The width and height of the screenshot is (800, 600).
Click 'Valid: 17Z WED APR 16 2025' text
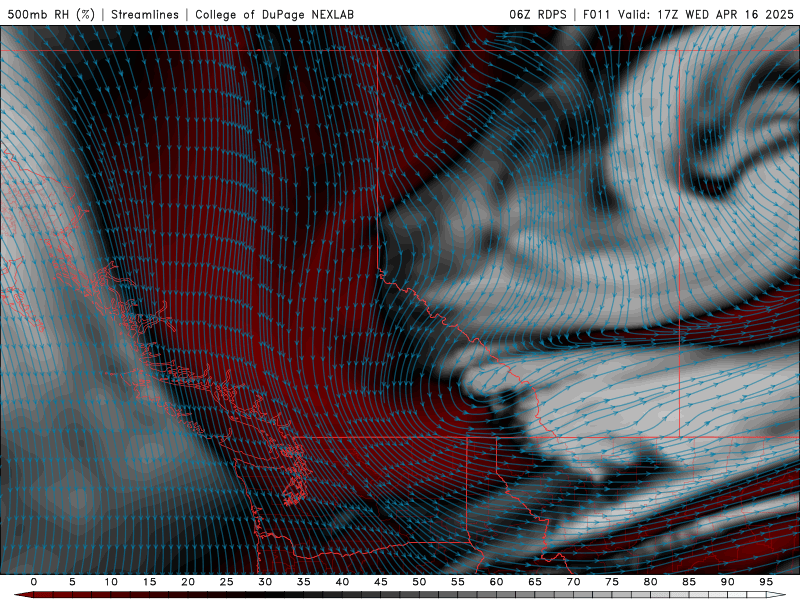[706, 14]
